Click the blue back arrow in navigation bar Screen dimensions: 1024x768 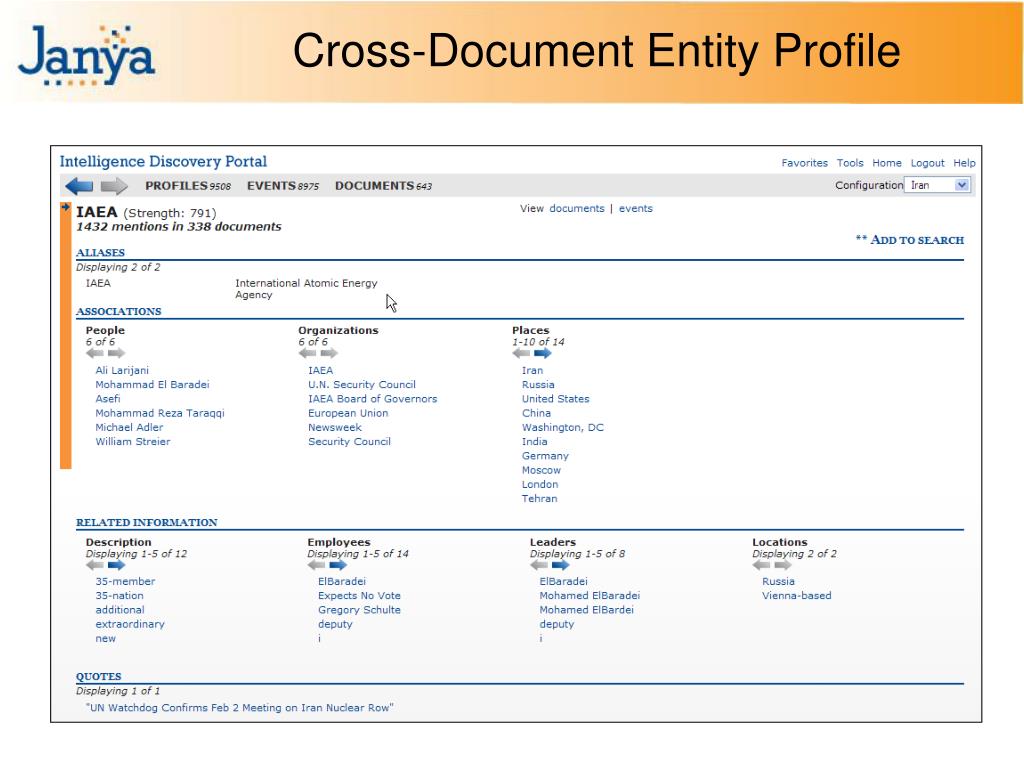80,186
